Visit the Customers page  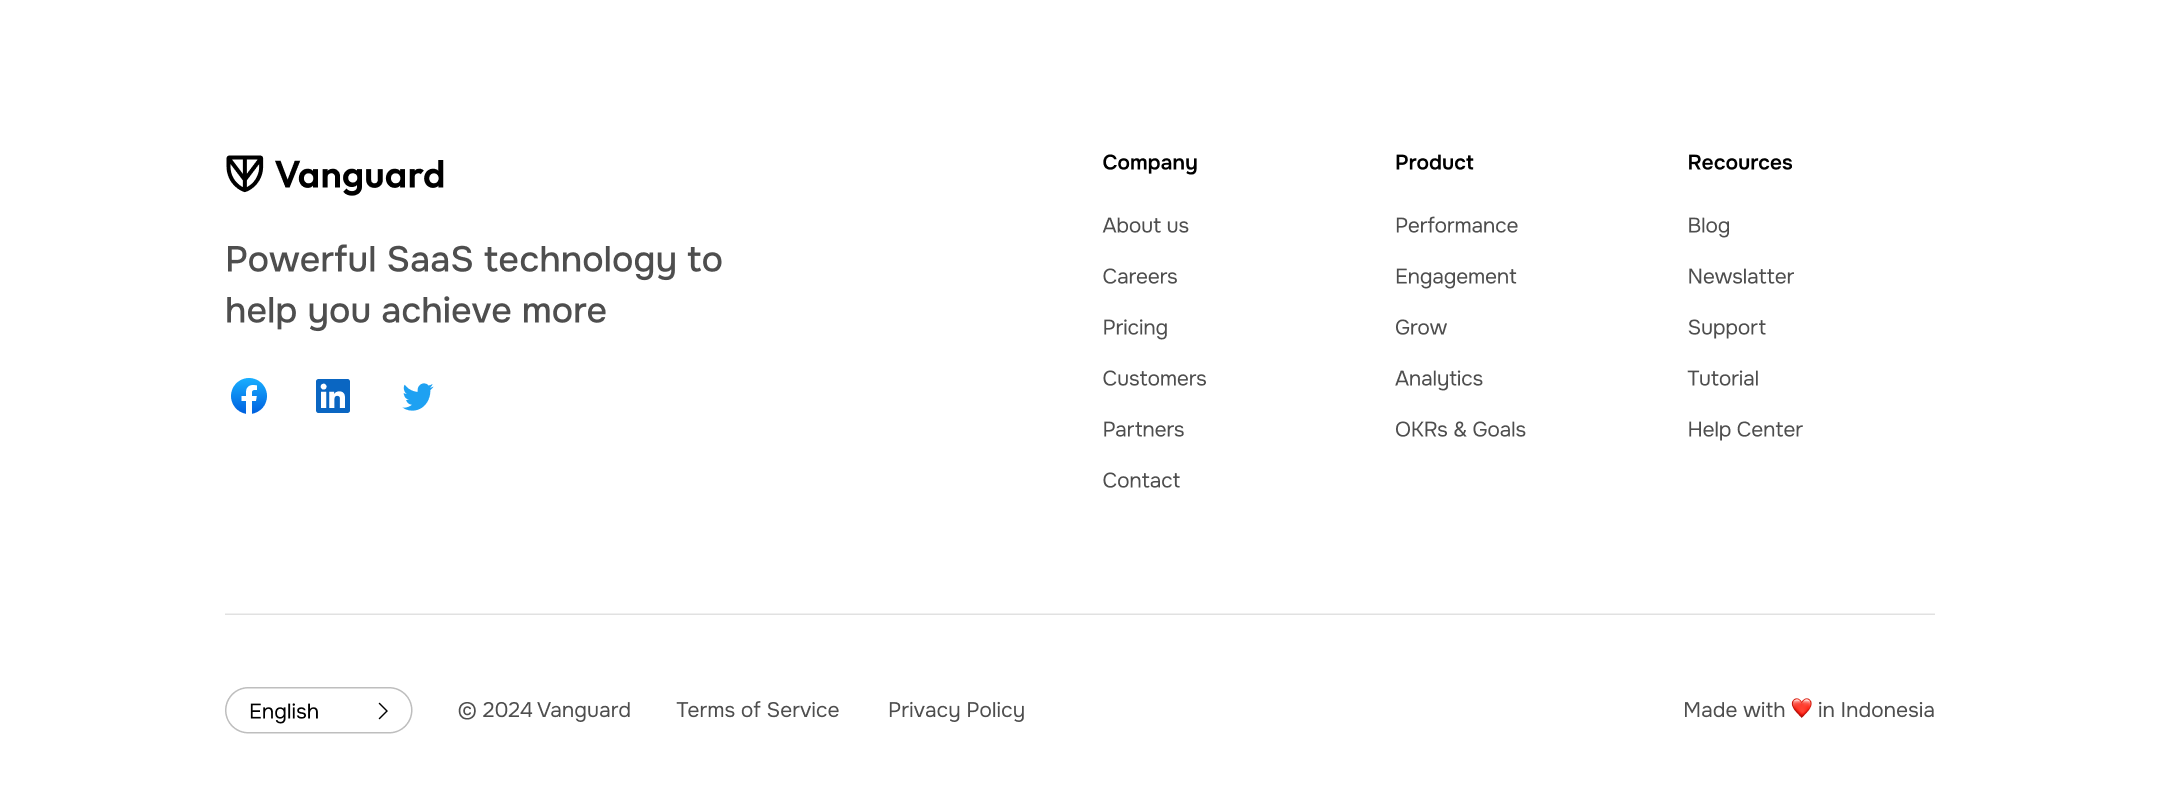(1154, 378)
